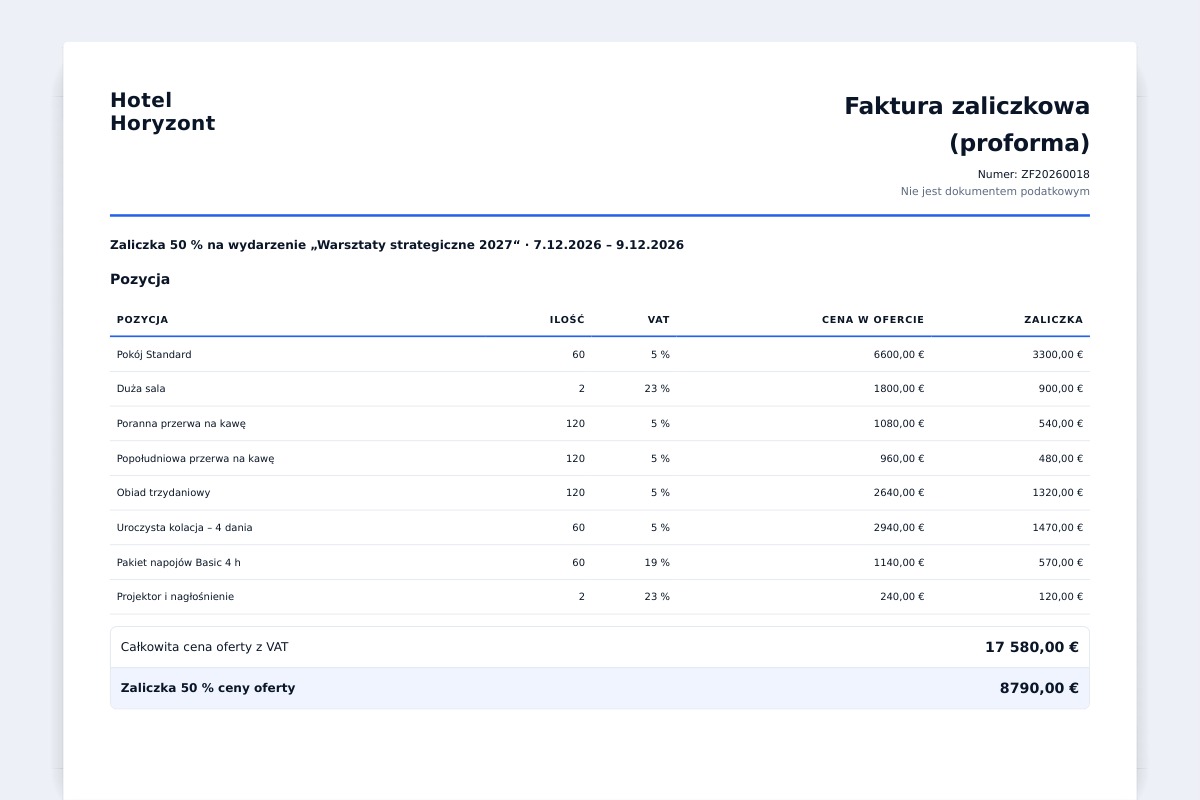1200x800 pixels.
Task: Click the 900,00 € deposit amount
Action: coord(1061,389)
